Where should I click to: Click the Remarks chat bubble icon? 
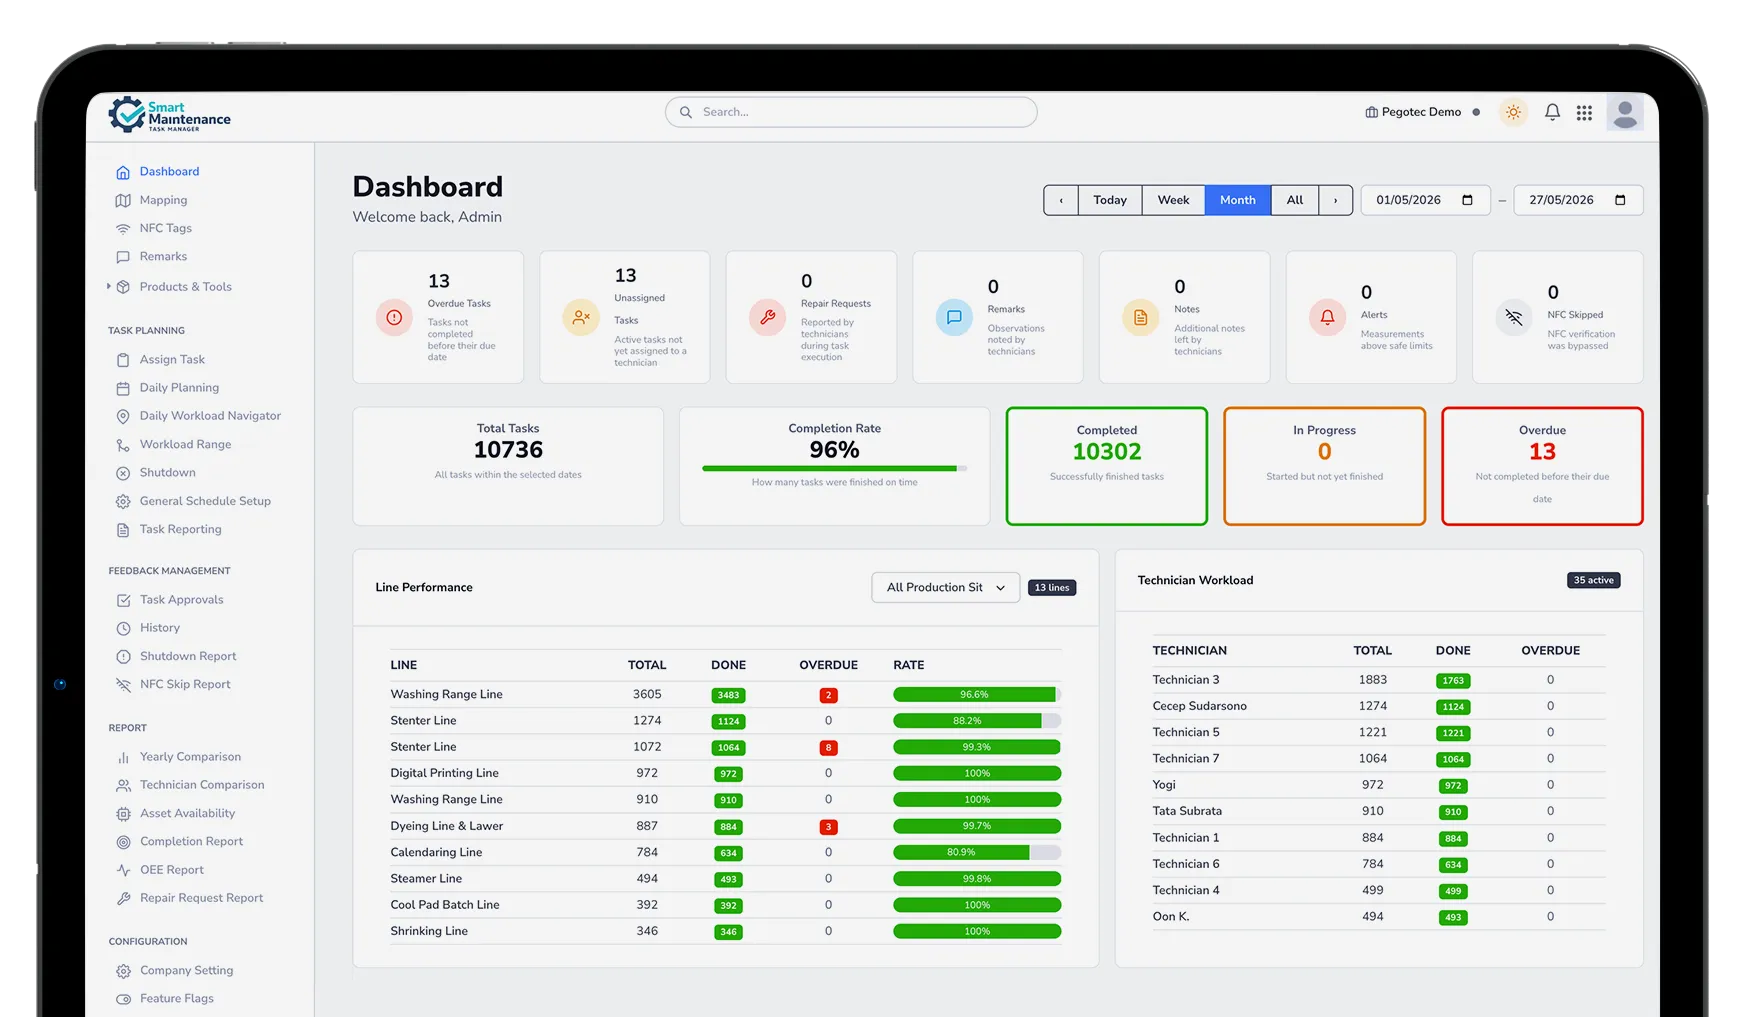click(x=954, y=317)
